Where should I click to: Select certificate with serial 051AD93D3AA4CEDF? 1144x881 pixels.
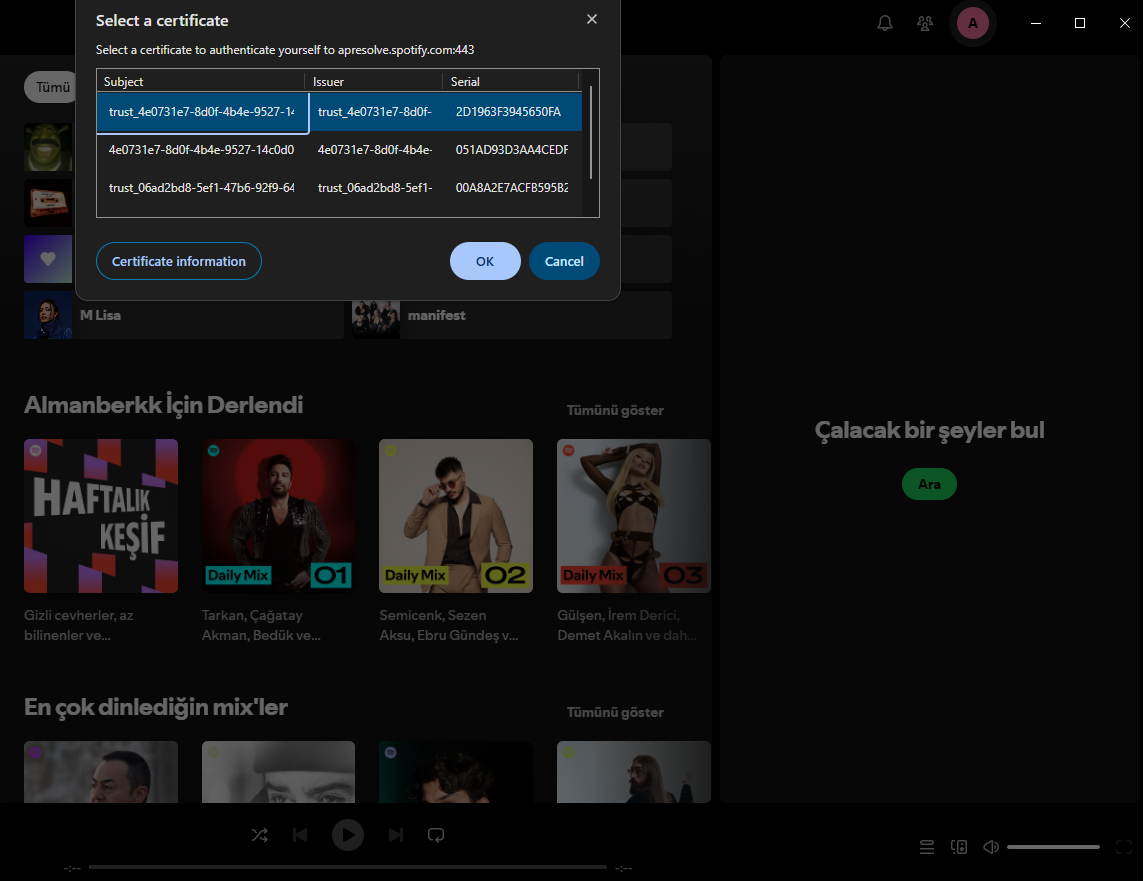pos(339,150)
